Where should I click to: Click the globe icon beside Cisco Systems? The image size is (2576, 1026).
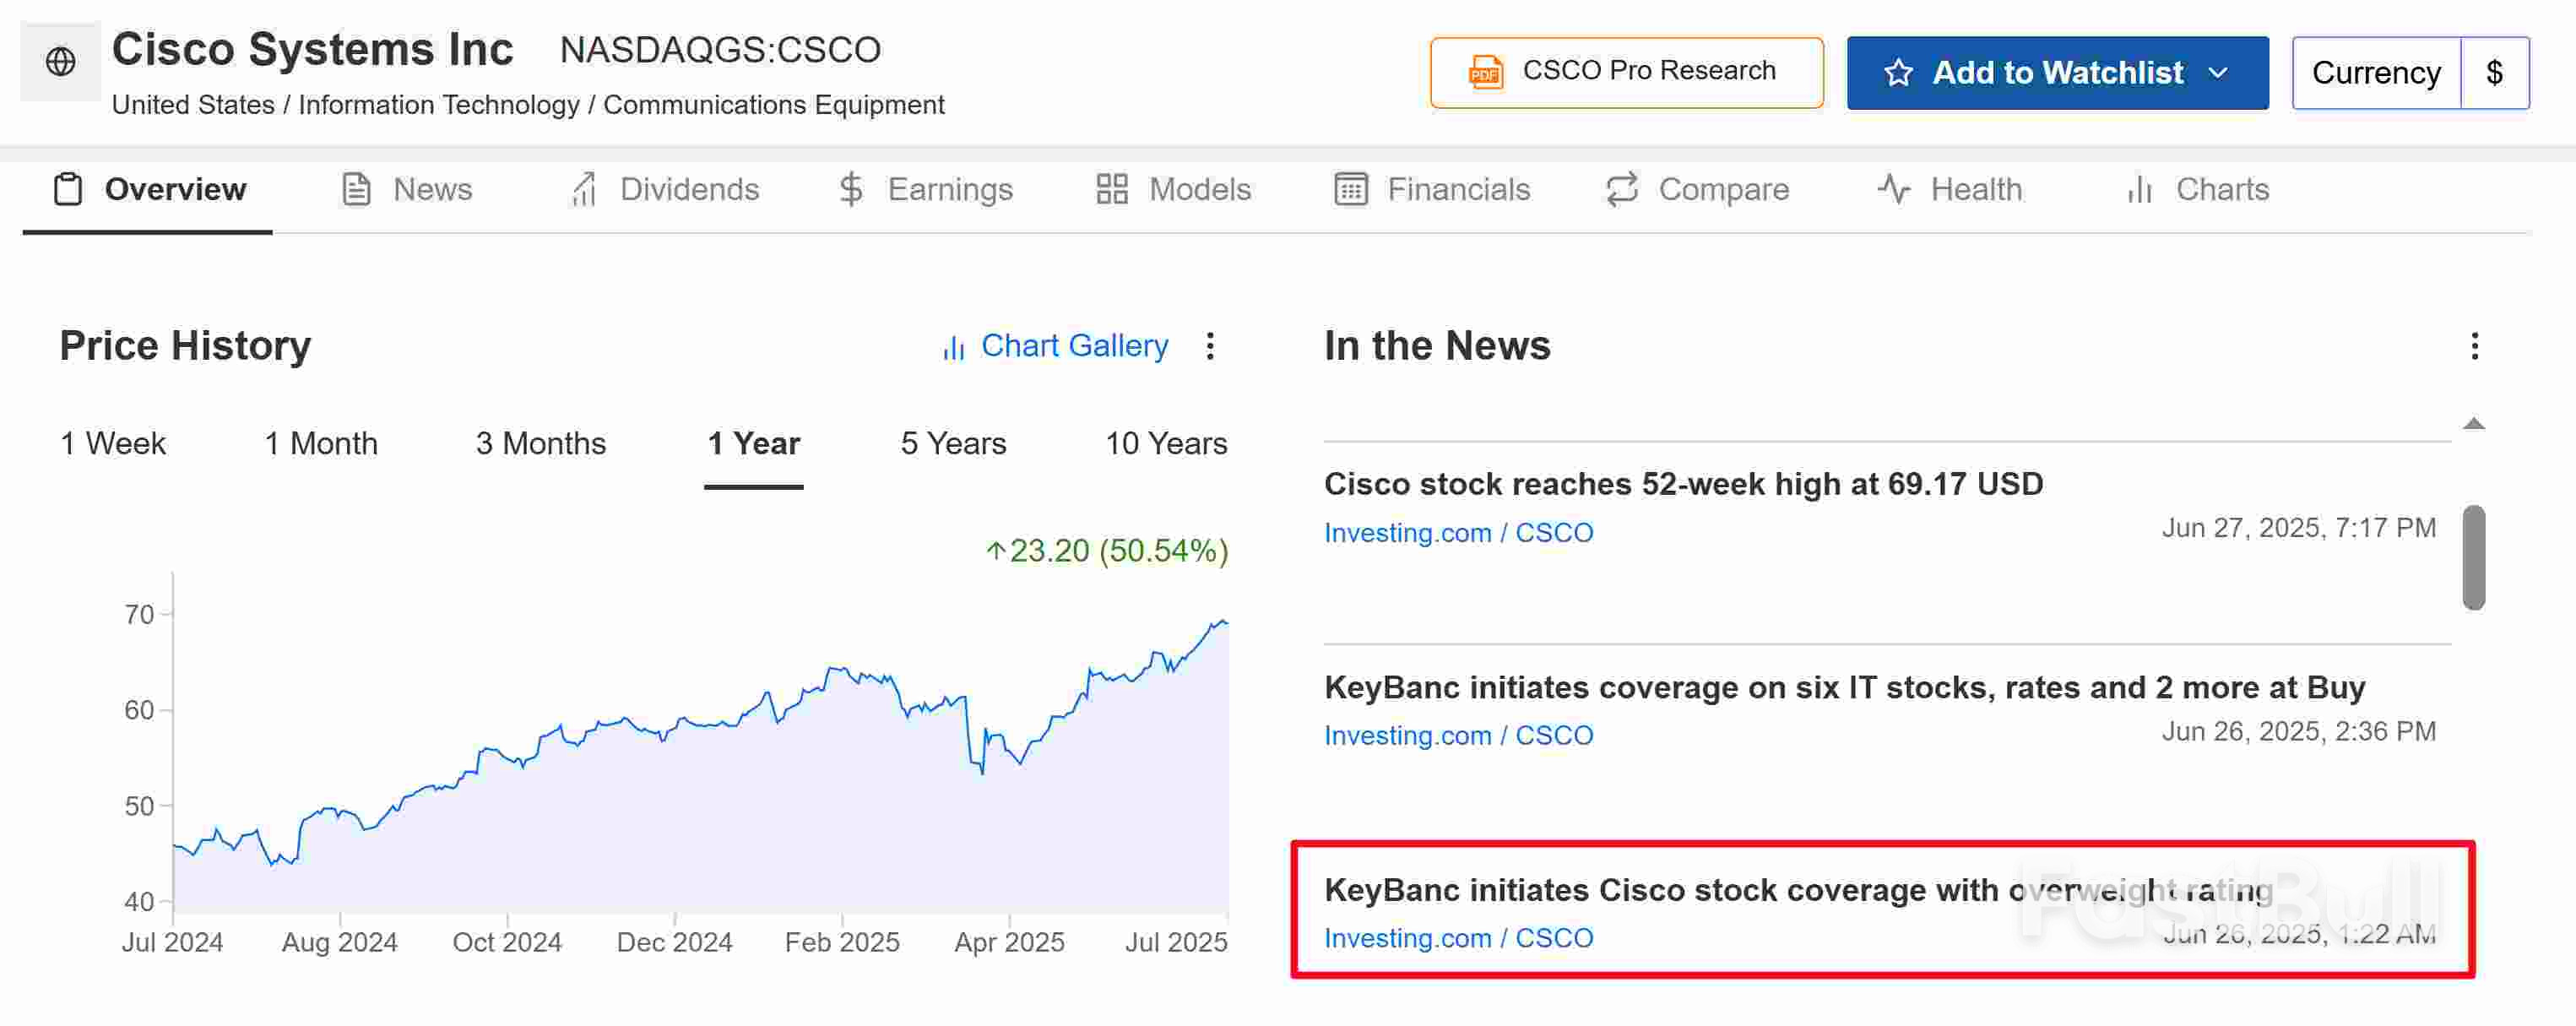click(x=60, y=62)
